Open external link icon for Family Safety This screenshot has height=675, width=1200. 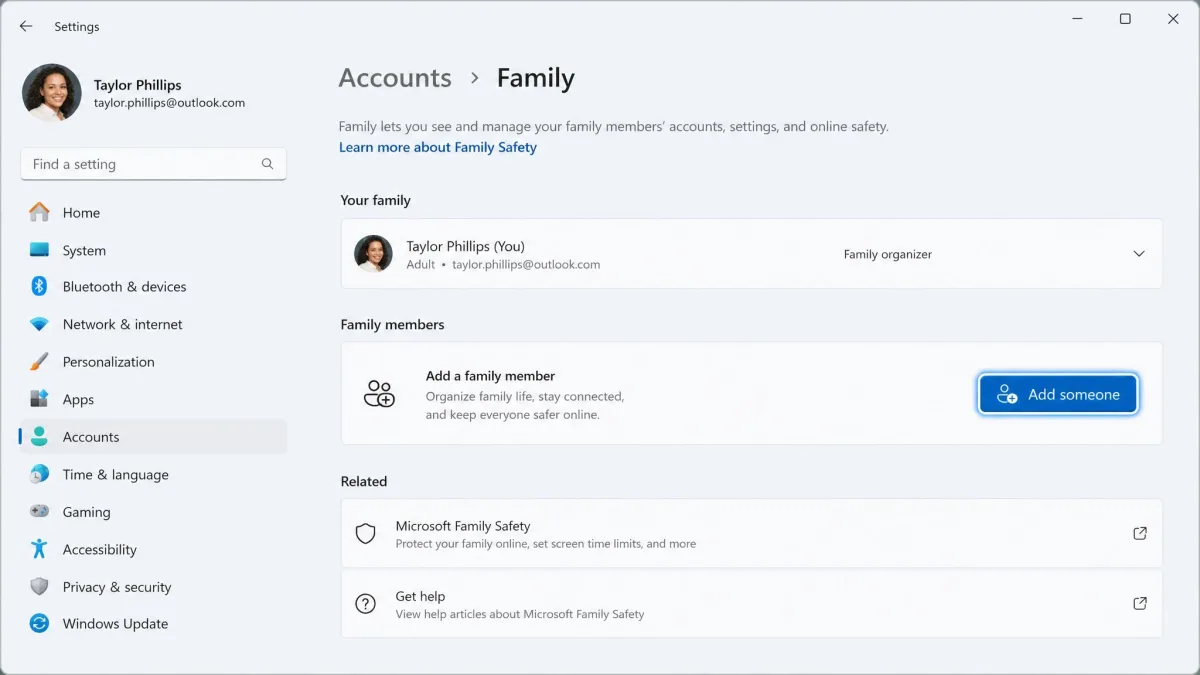click(x=1140, y=533)
